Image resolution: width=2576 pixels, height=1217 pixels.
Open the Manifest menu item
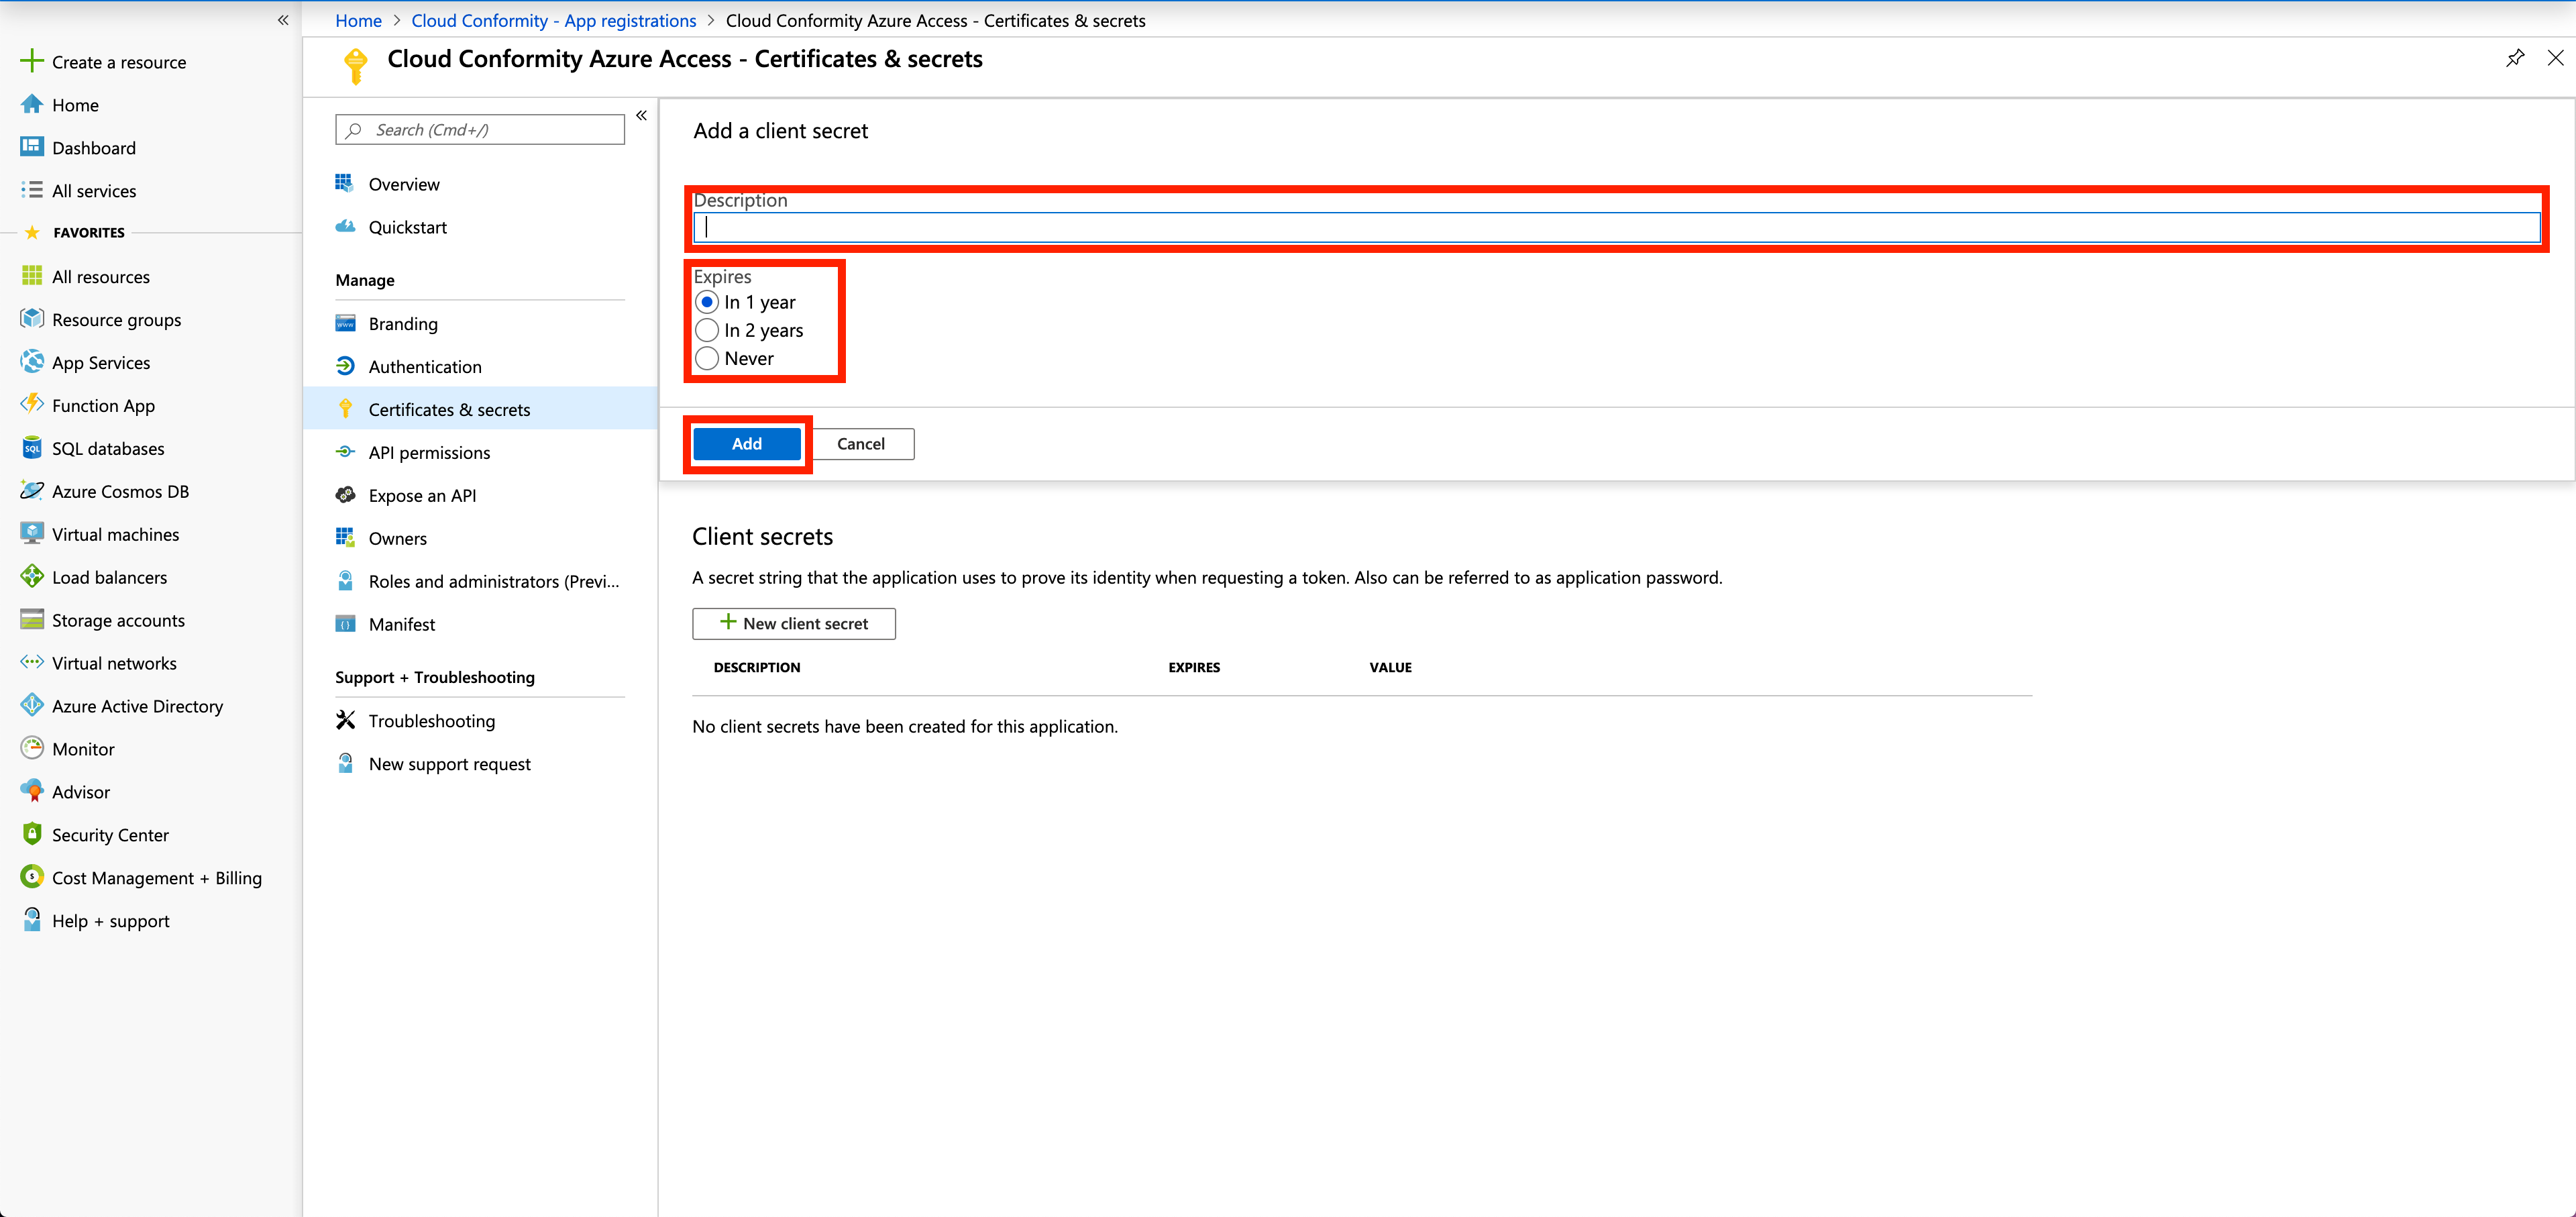(480, 624)
